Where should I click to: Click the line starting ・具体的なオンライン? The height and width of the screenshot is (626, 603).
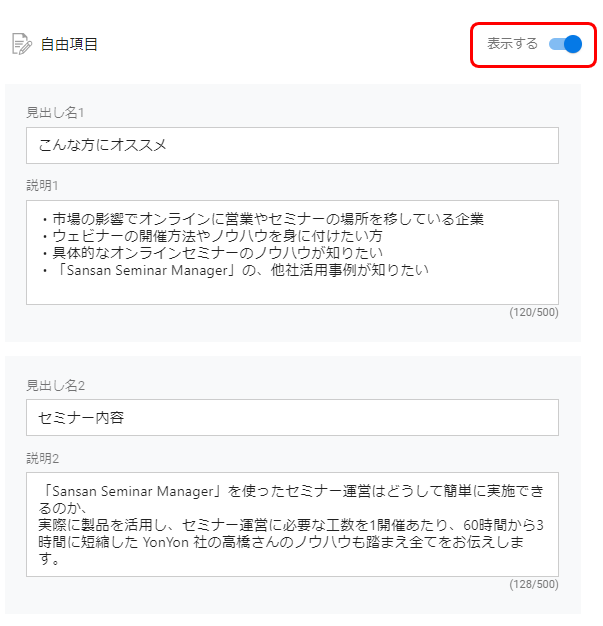pyautogui.click(x=212, y=253)
